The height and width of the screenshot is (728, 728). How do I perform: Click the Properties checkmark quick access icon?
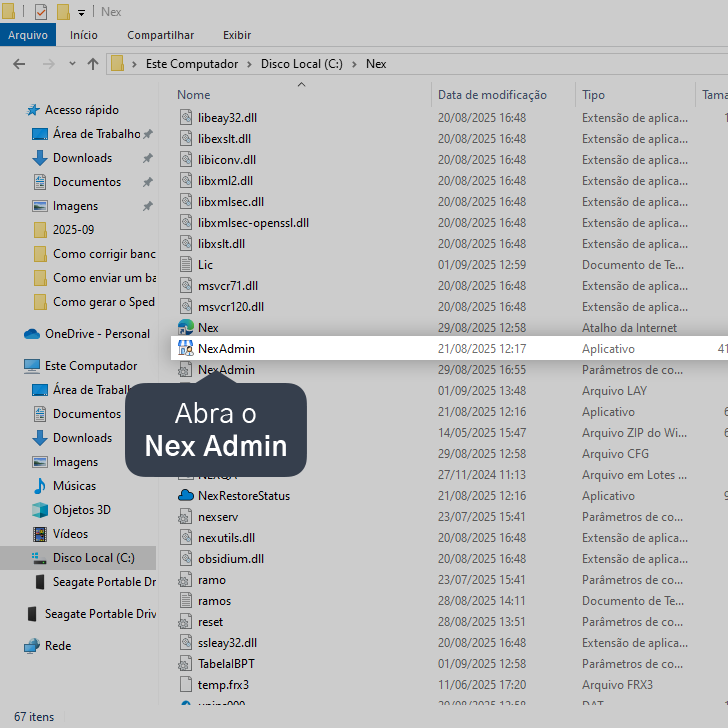41,12
